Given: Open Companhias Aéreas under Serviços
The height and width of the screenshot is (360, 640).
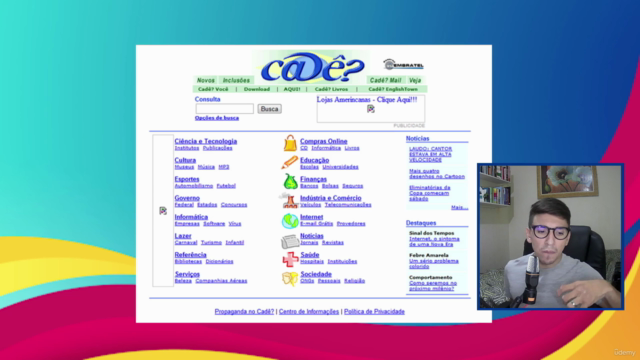Looking at the screenshot, I should click(x=221, y=281).
